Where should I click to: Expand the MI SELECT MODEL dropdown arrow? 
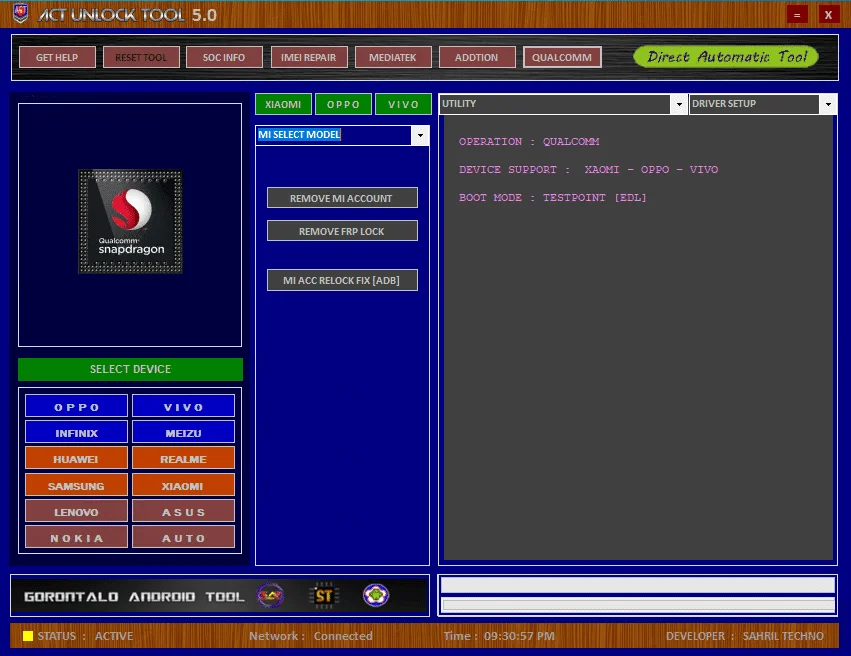point(420,135)
